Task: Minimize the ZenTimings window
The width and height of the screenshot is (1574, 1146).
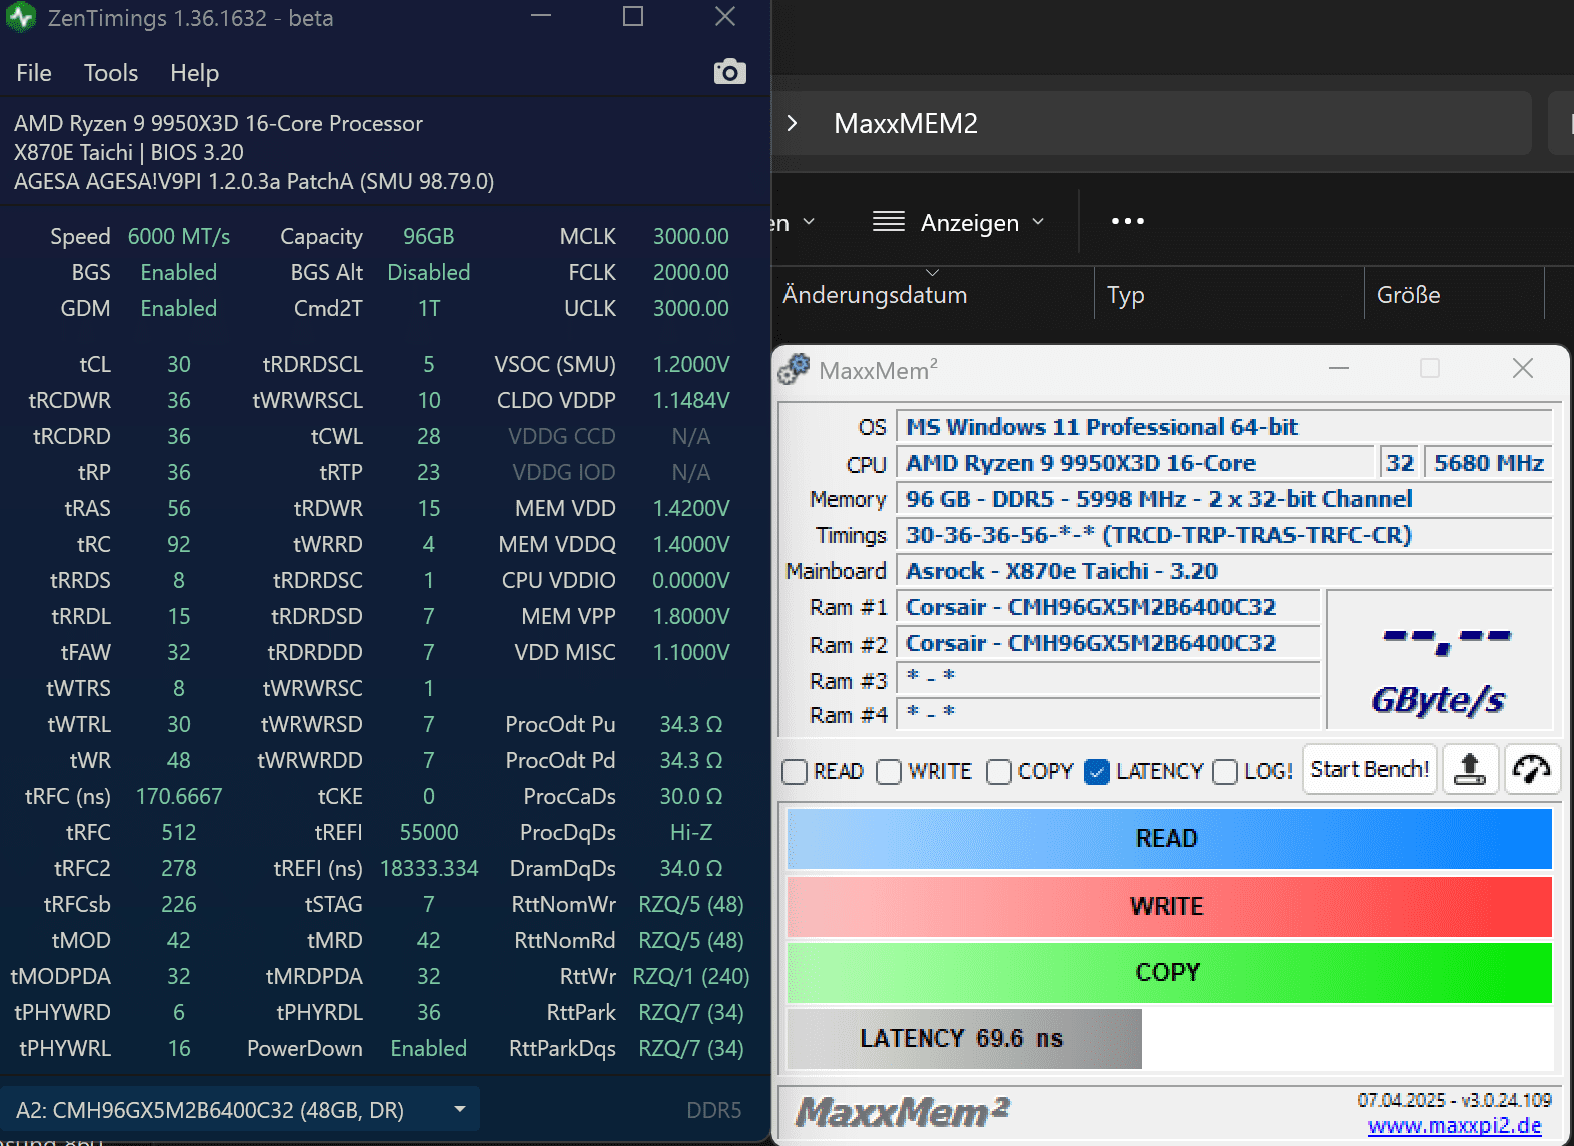Action: coord(541,16)
